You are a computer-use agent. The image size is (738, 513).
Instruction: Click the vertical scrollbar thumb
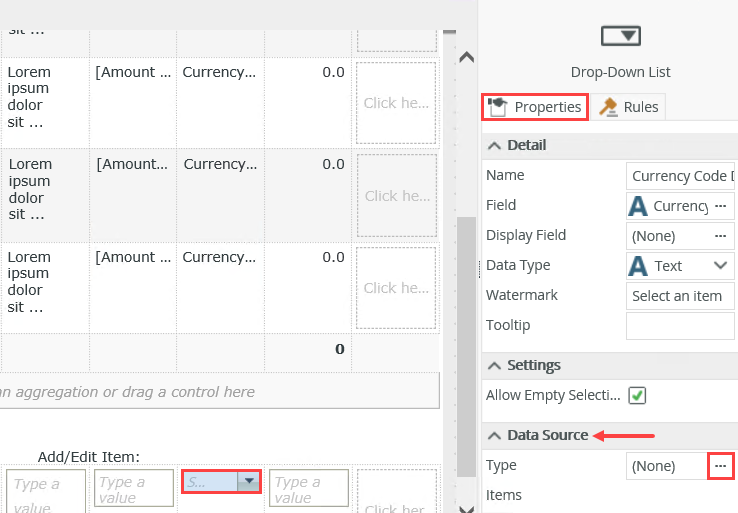tap(467, 346)
